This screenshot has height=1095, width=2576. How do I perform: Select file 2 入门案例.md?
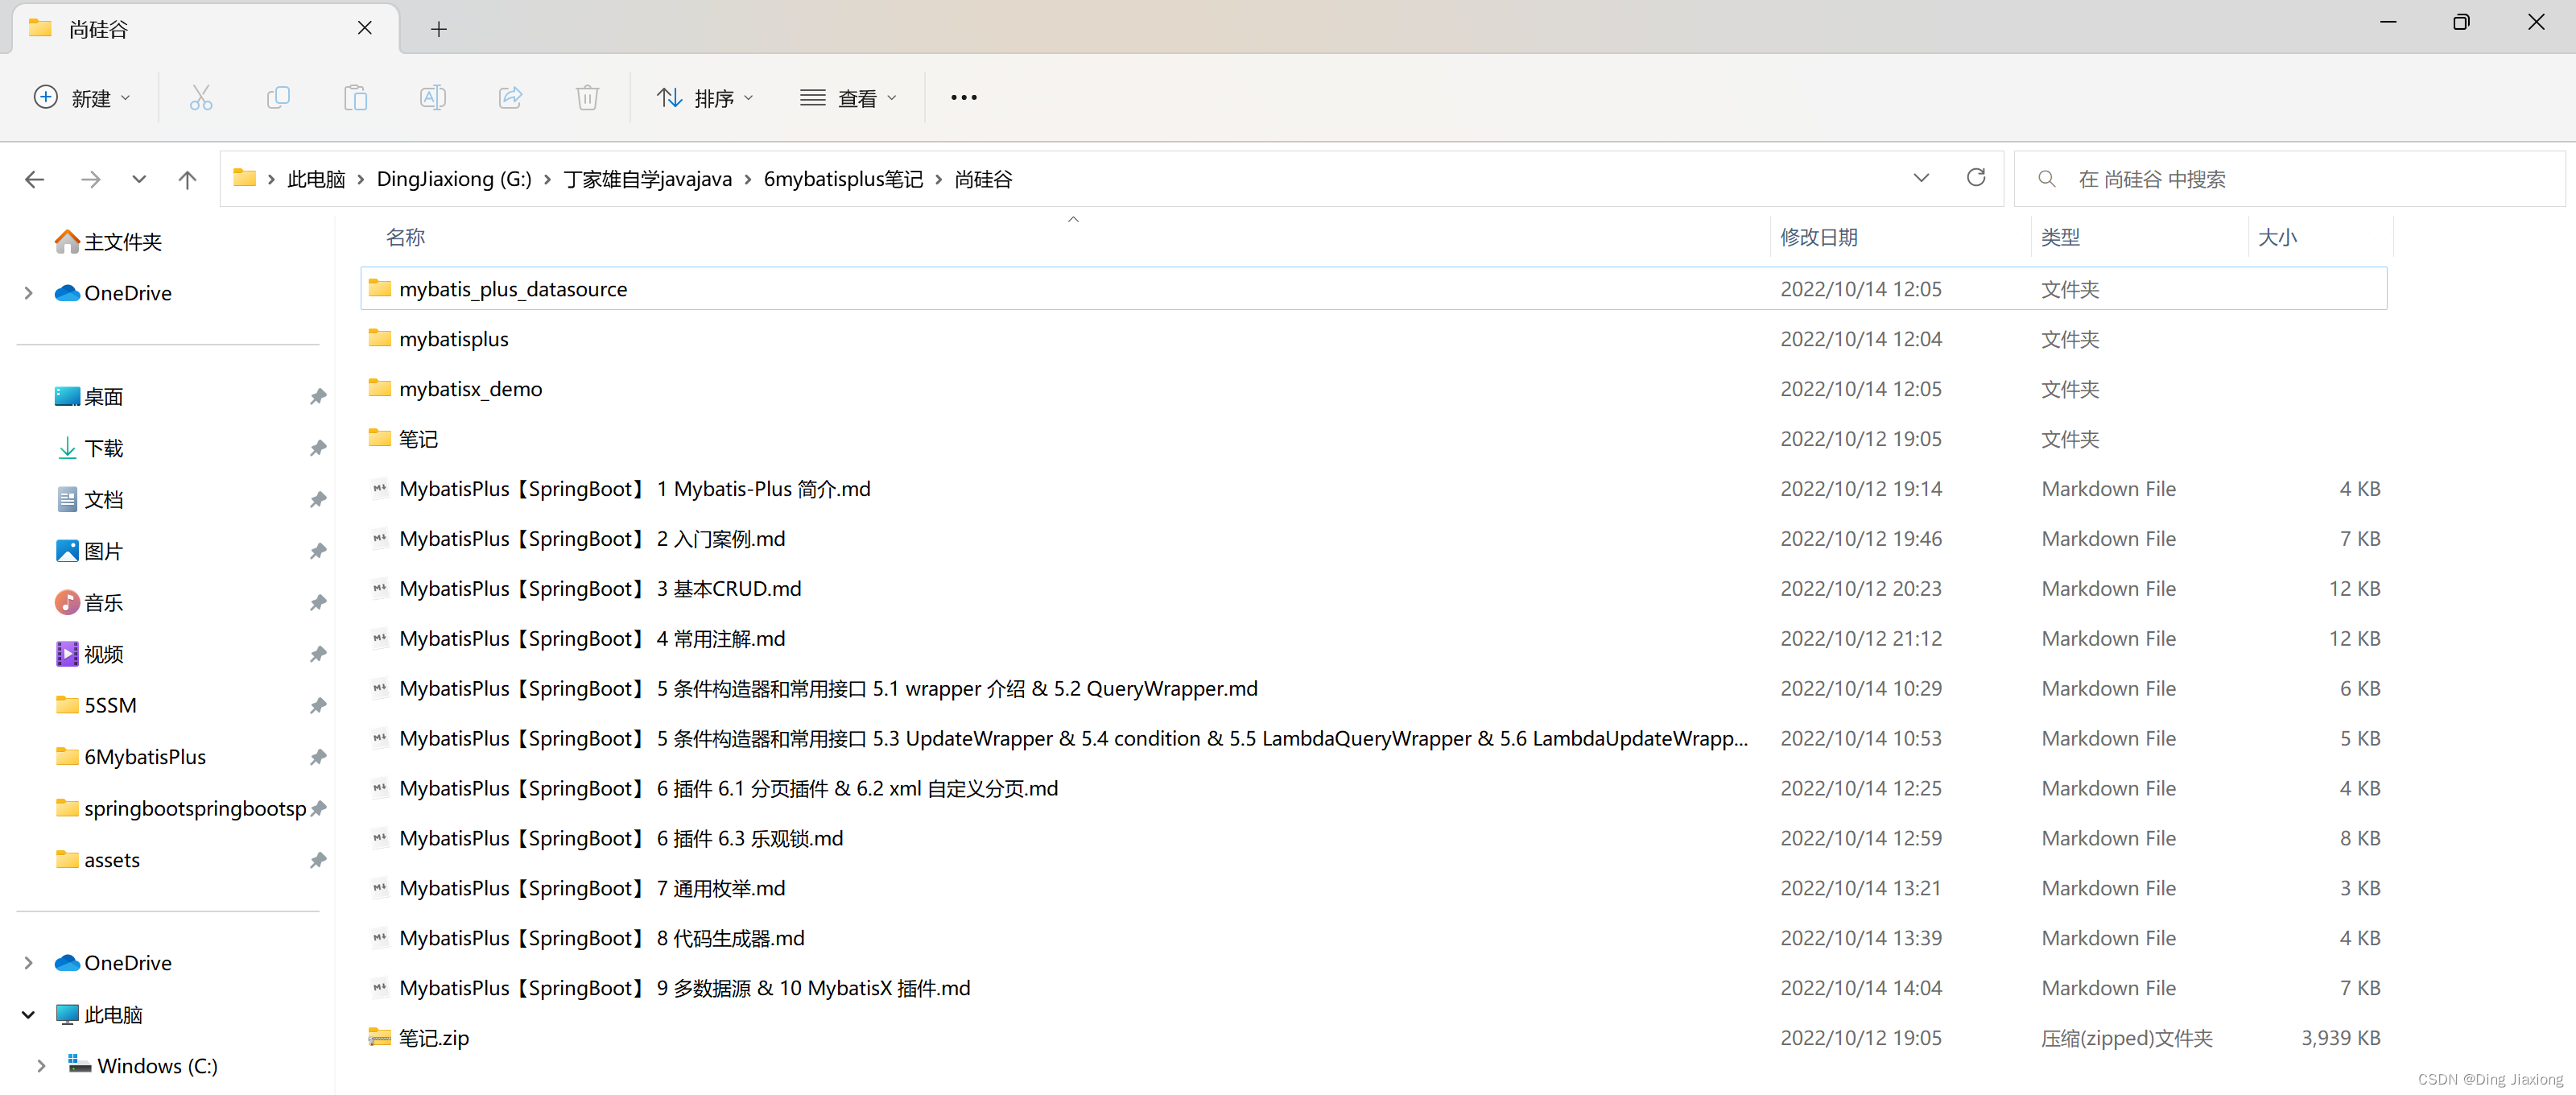coord(1373,539)
